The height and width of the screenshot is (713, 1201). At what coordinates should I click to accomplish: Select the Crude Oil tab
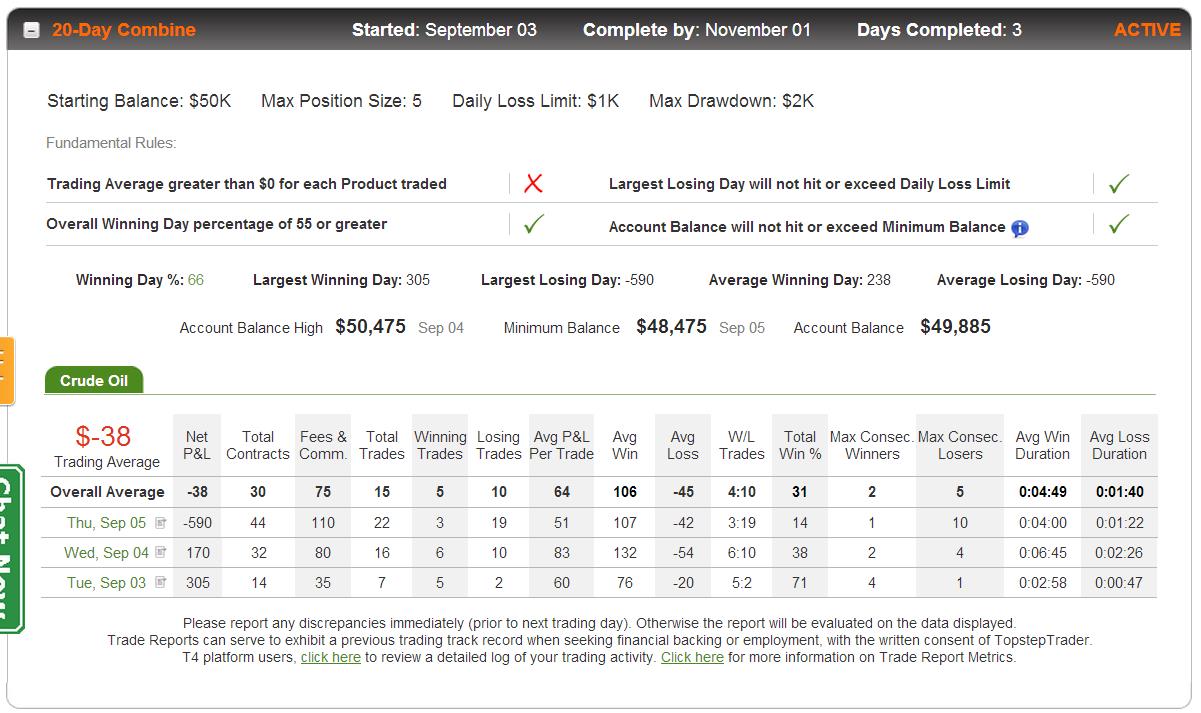pos(94,381)
